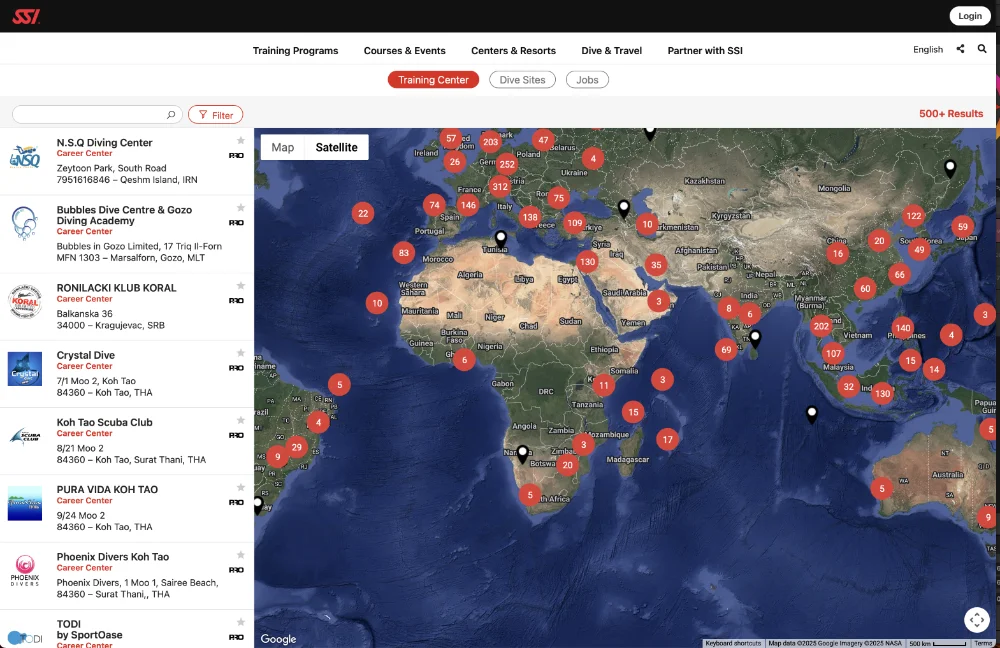Open cluster 107 near Malaysia
The image size is (1000, 648).
point(834,353)
